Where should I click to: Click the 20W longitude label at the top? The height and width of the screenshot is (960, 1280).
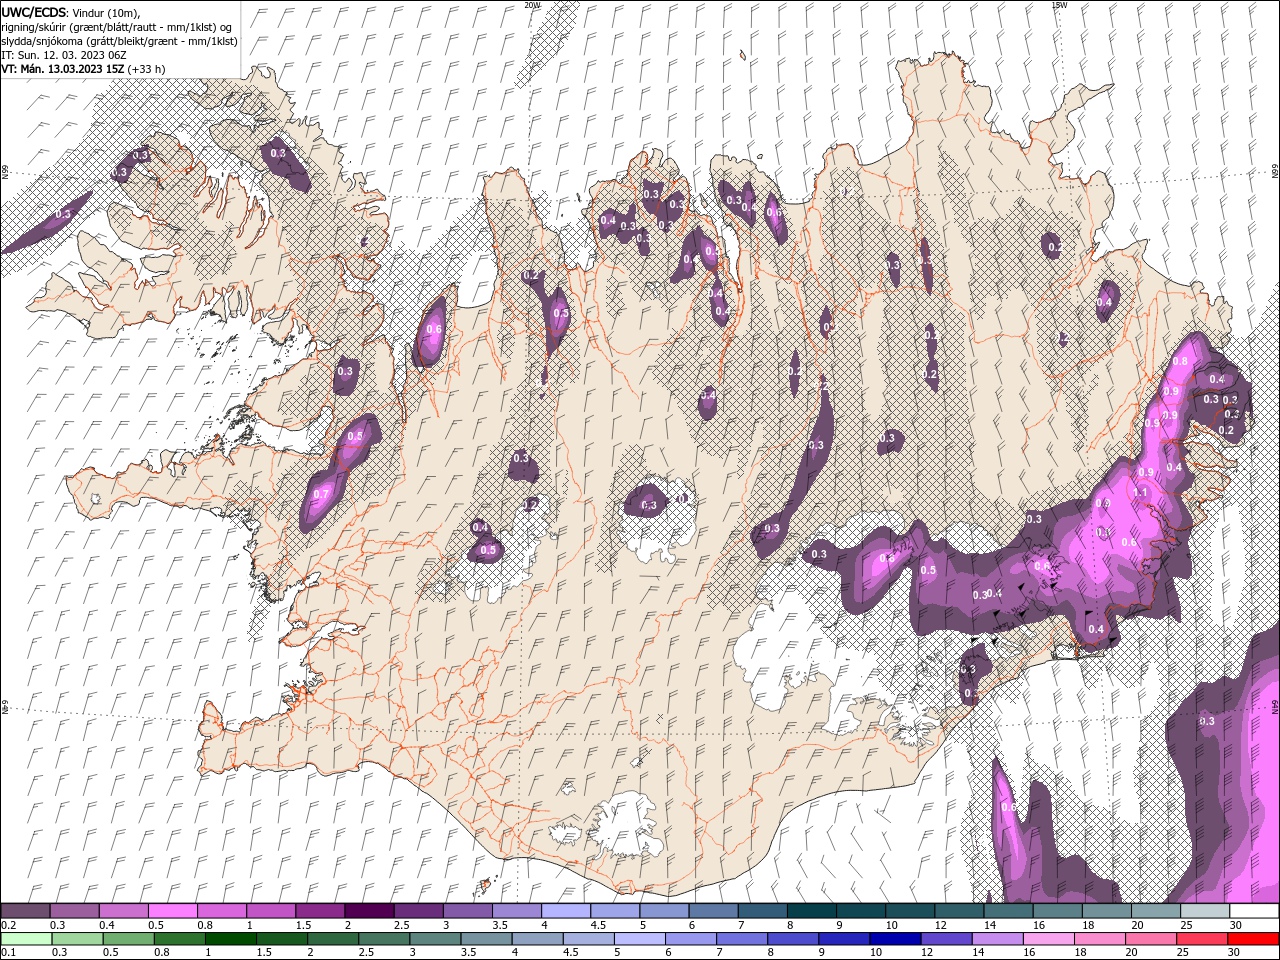(532, 5)
